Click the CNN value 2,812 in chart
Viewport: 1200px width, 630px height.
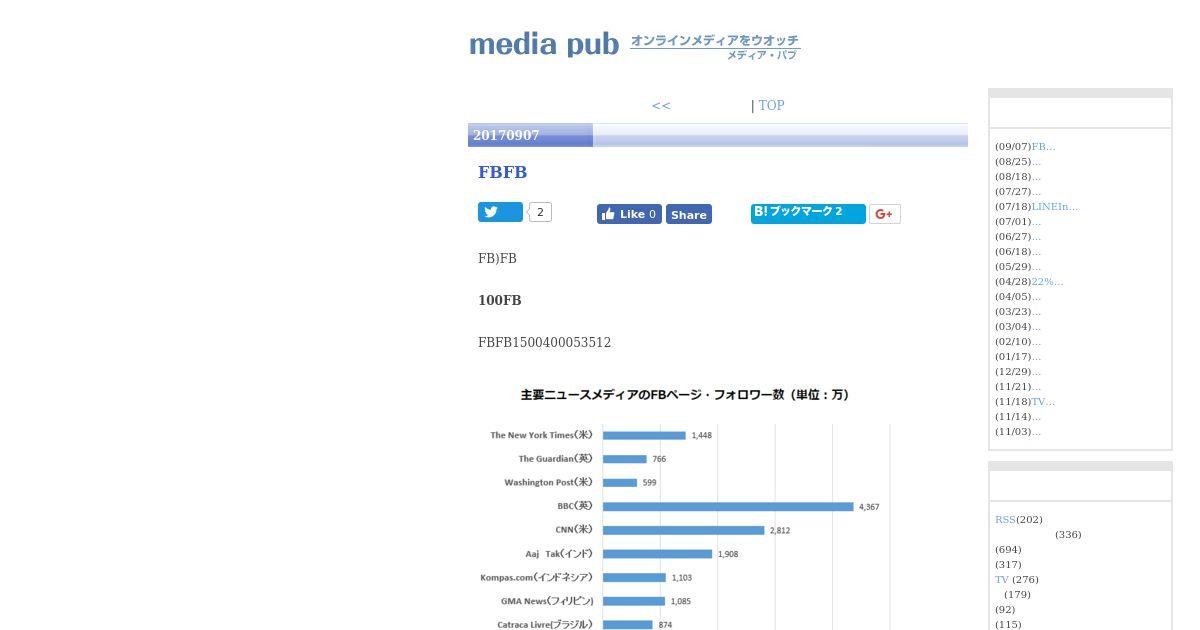pos(780,530)
